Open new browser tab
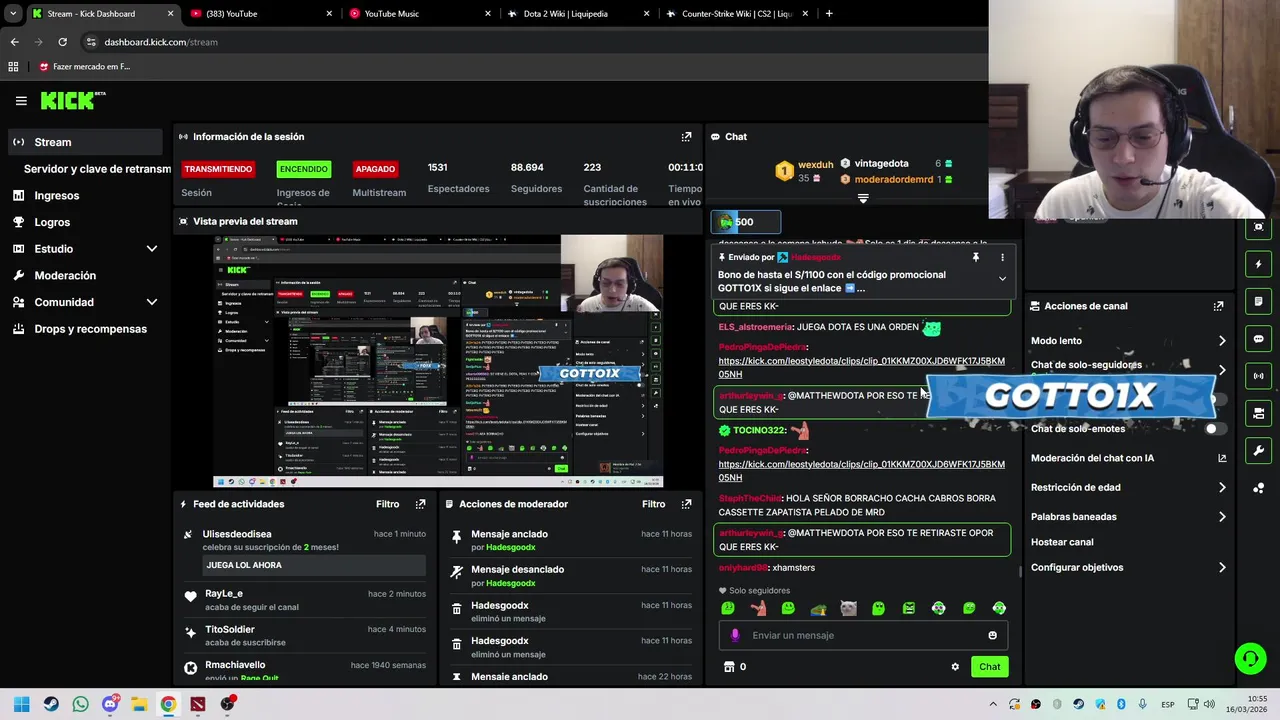This screenshot has height=720, width=1280. [x=828, y=14]
